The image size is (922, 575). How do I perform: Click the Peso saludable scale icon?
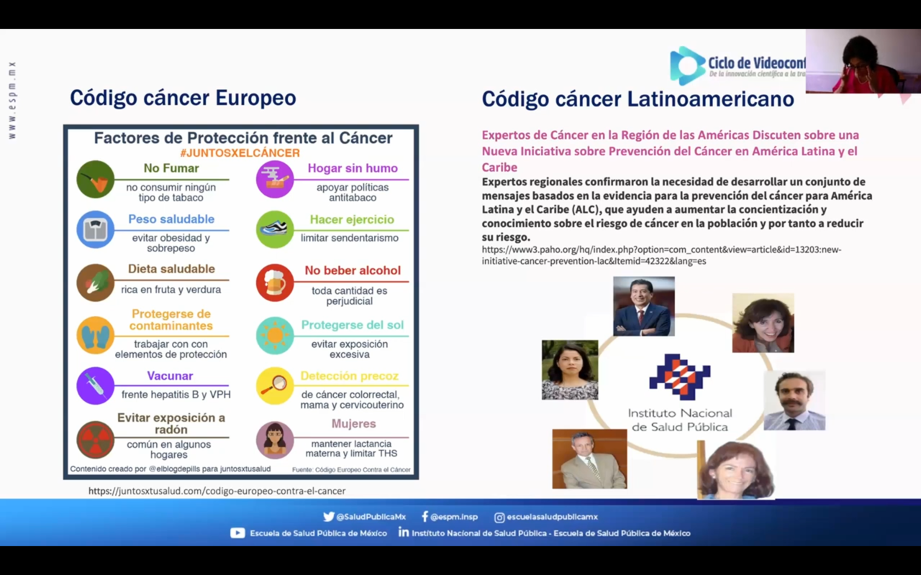(95, 229)
